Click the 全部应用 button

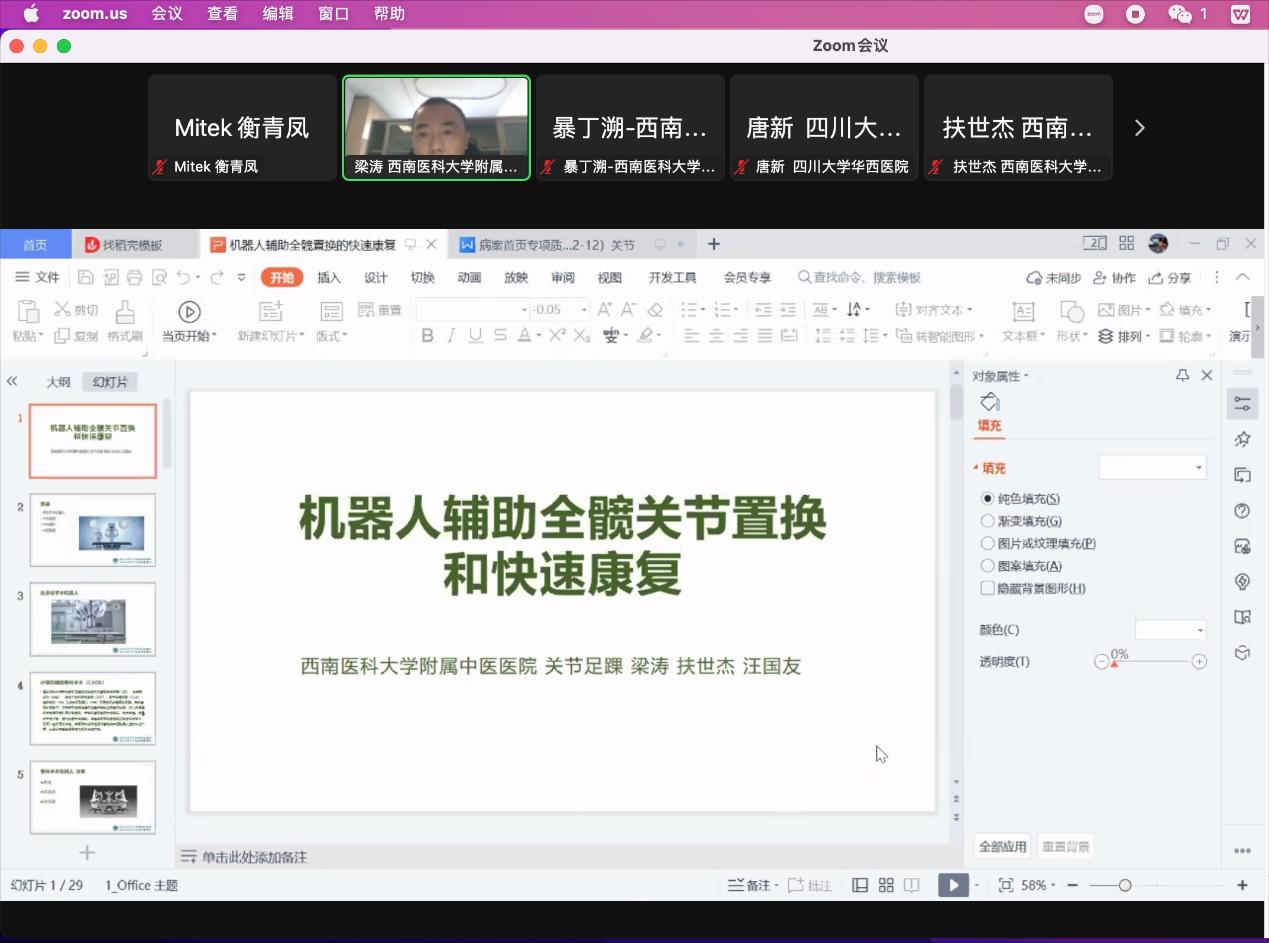click(1002, 847)
